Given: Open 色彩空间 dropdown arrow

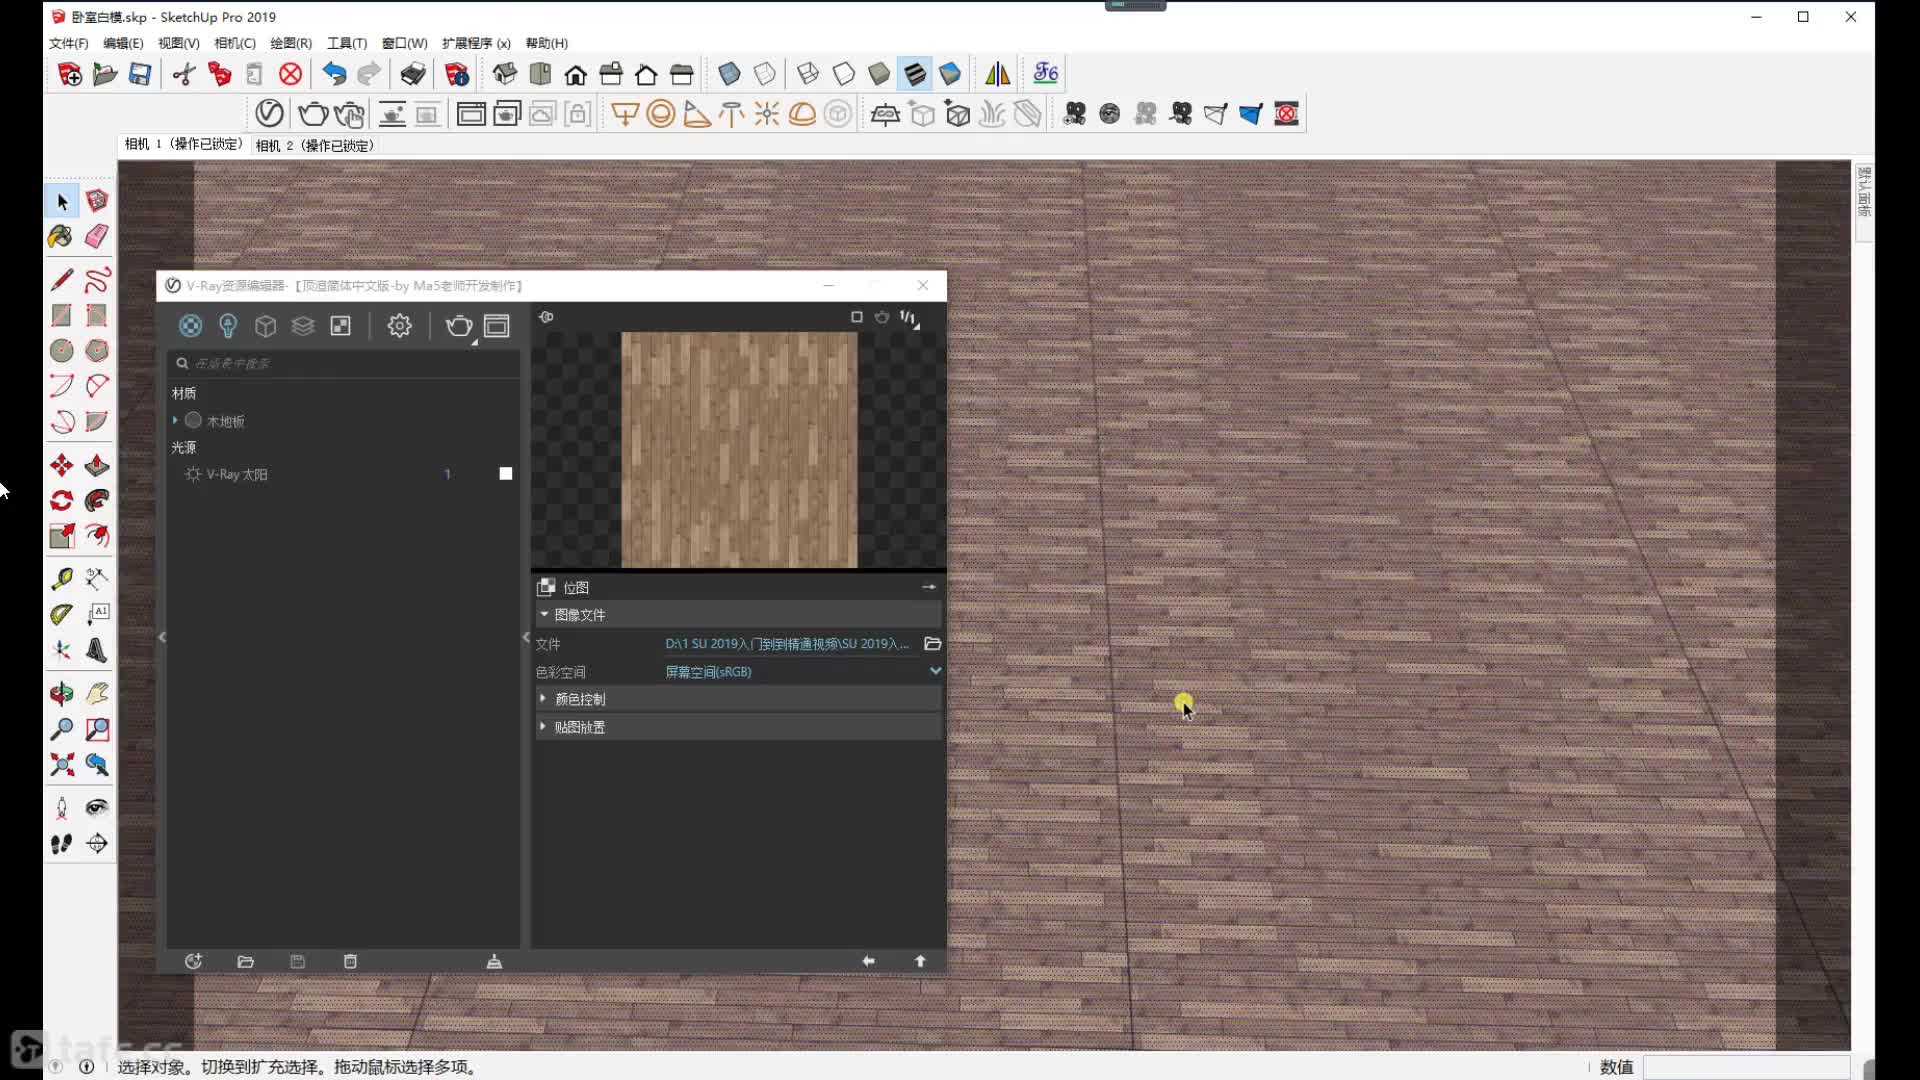Looking at the screenshot, I should point(935,671).
